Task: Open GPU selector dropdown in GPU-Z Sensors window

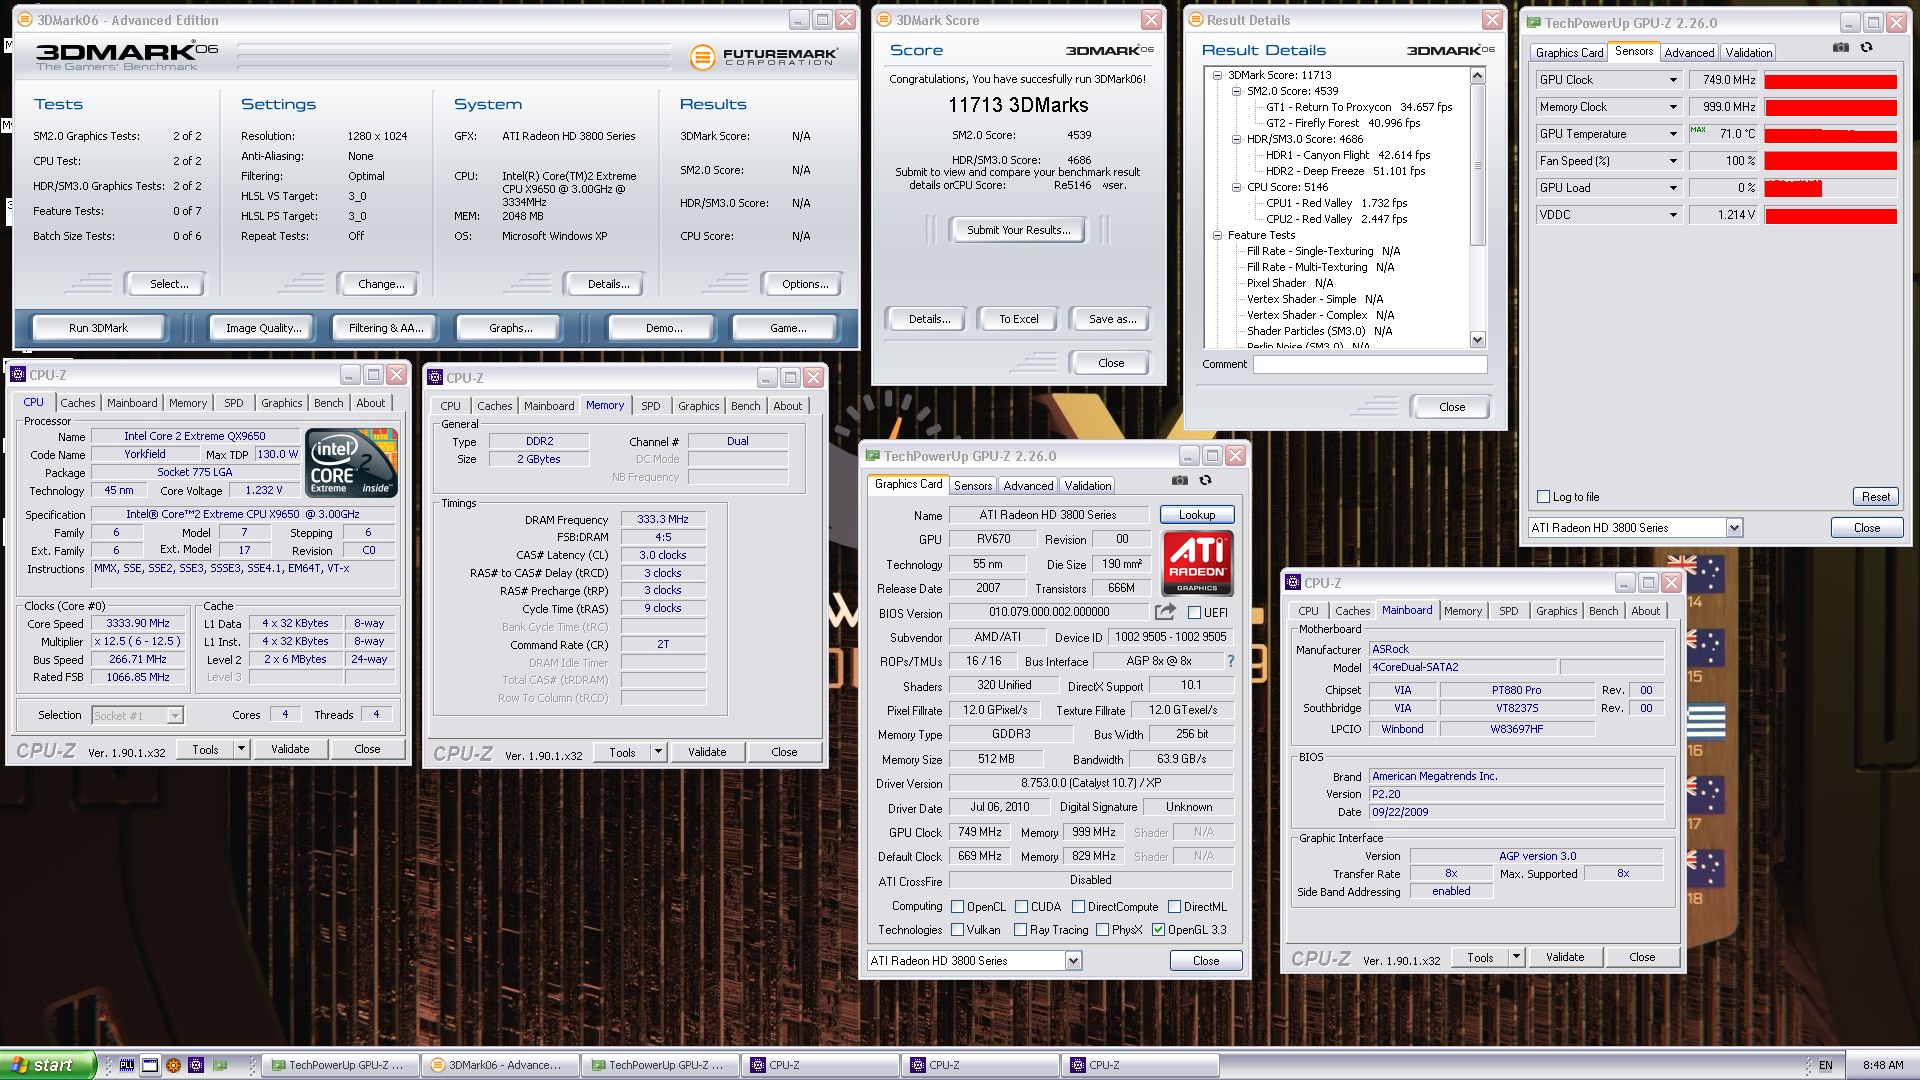Action: pos(1734,528)
